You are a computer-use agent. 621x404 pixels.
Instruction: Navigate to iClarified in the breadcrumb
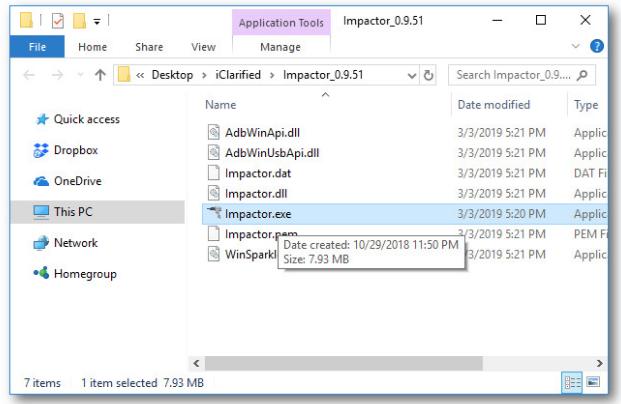pos(238,74)
